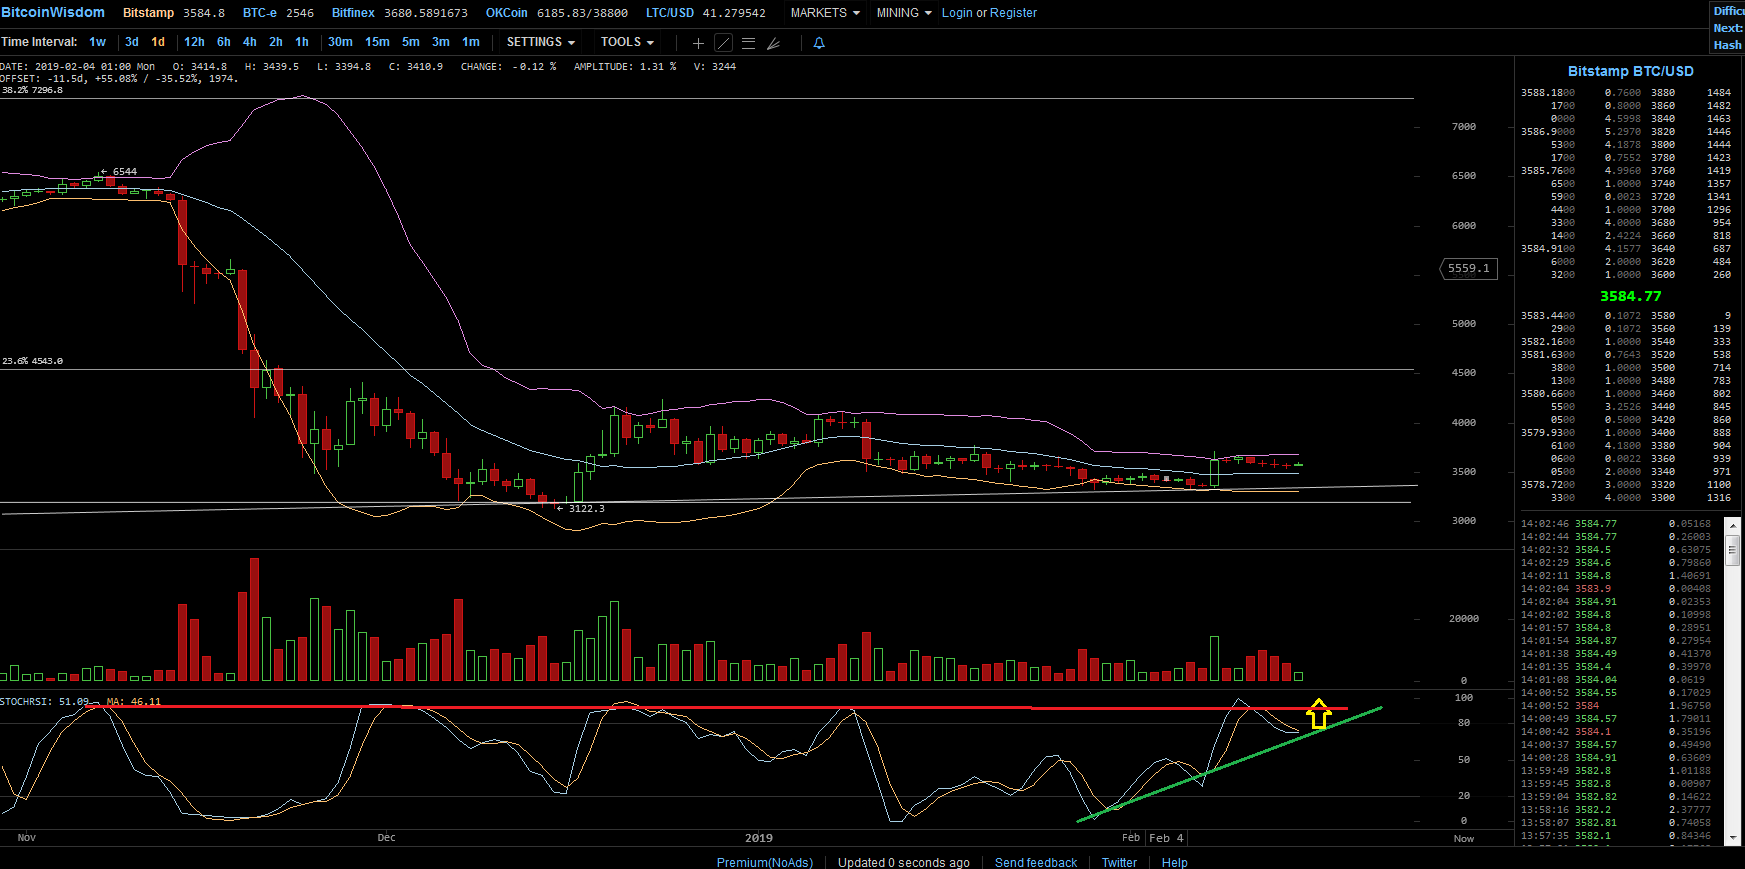Select the trend line drawing tool
The height and width of the screenshot is (869, 1745).
[724, 43]
